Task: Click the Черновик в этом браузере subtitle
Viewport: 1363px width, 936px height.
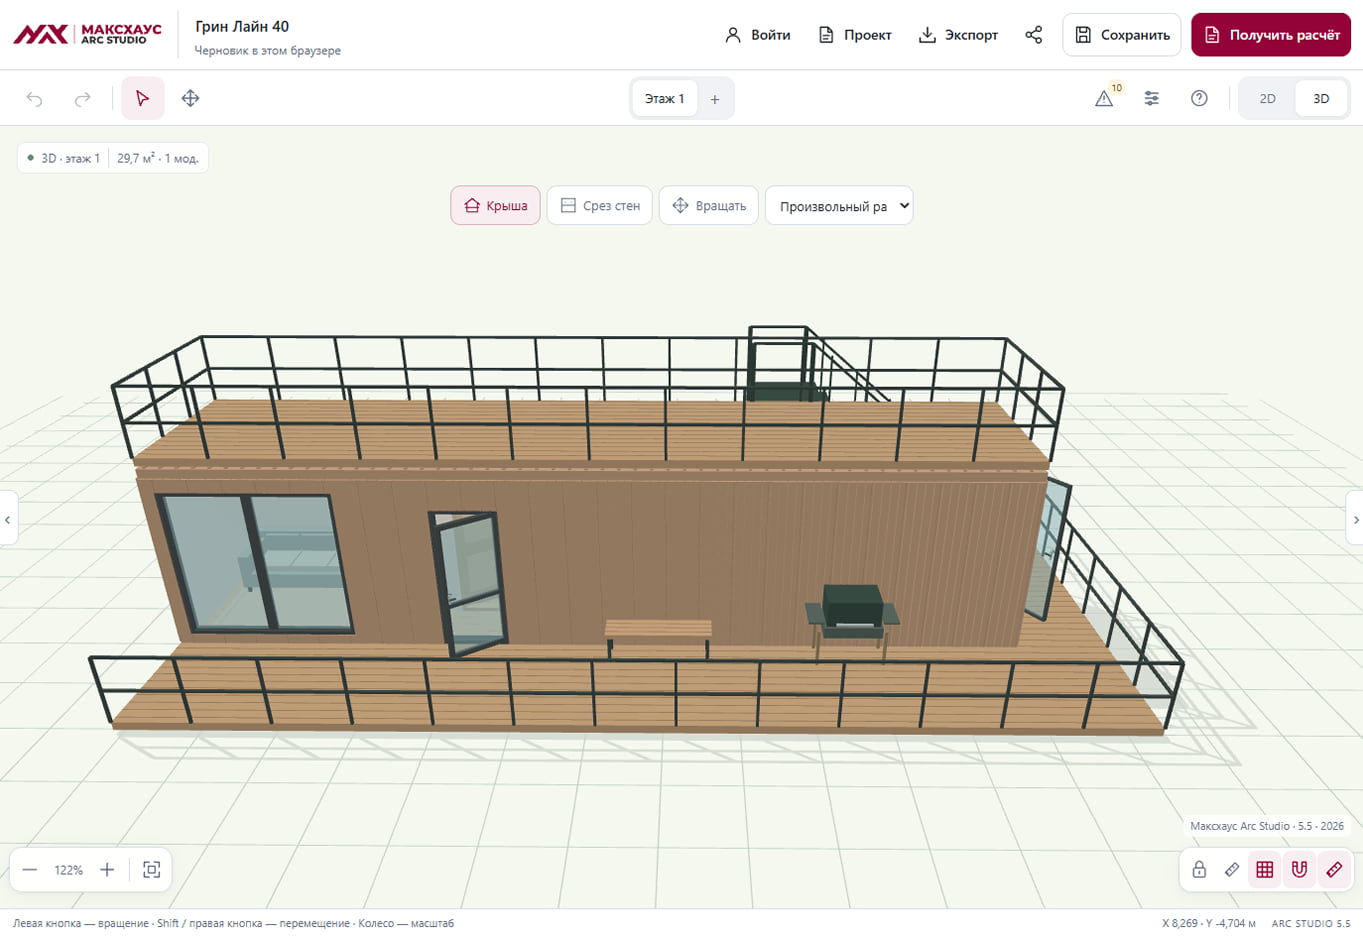Action: tap(267, 50)
